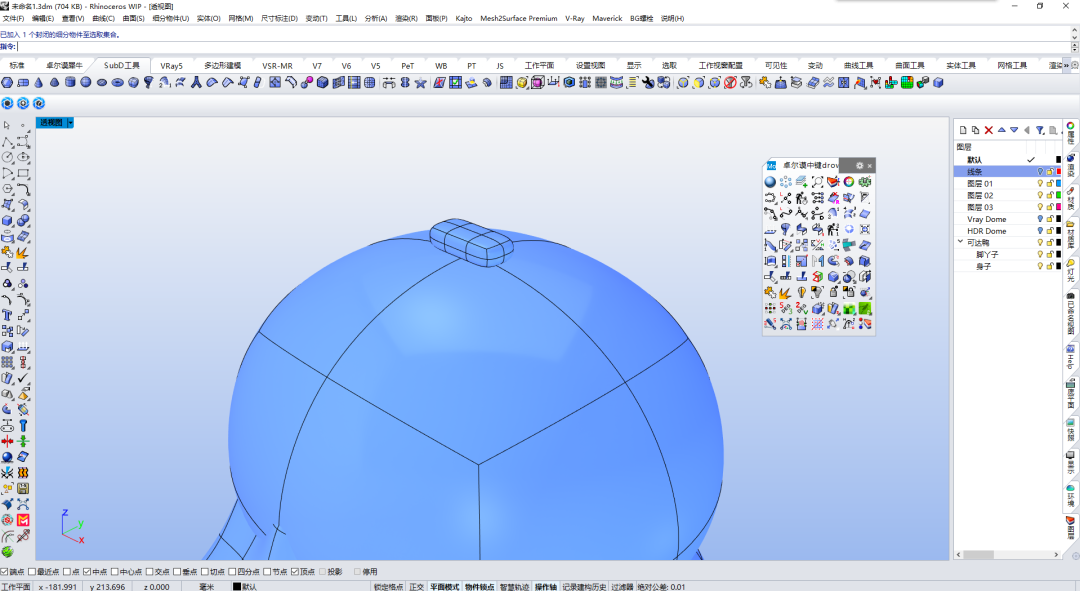Switch to the VRay5 toolbar tab
The width and height of the screenshot is (1080, 591).
[x=172, y=65]
